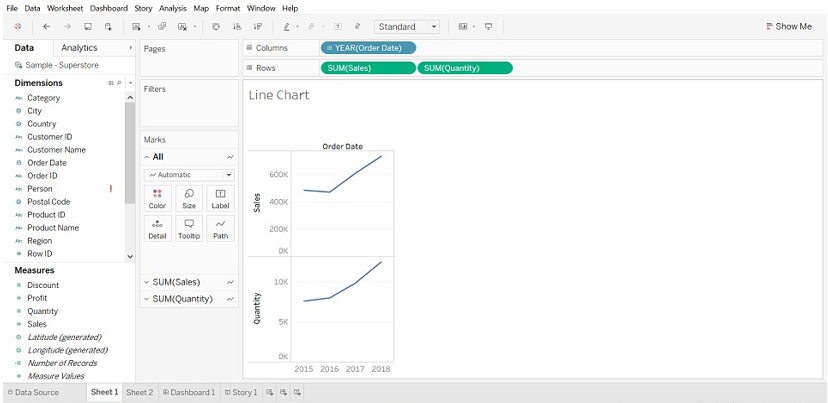The width and height of the screenshot is (828, 403).
Task: Select the Customer Name dimension field
Action: (x=56, y=149)
